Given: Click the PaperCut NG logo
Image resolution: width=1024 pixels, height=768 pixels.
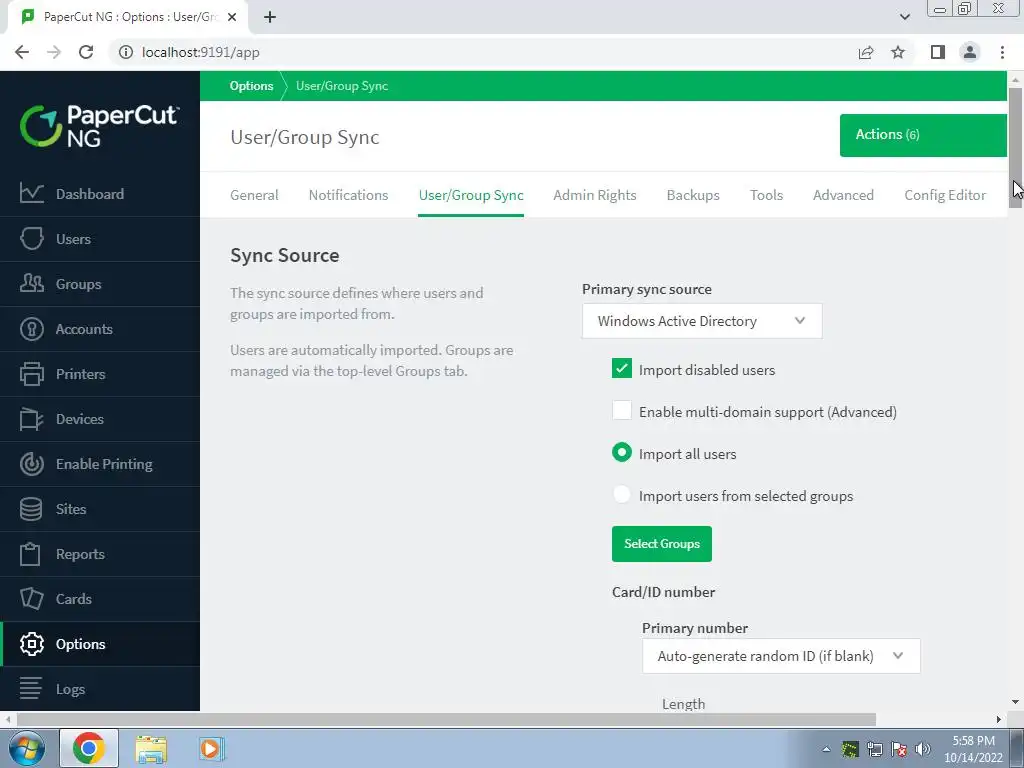Looking at the screenshot, I should [99, 125].
